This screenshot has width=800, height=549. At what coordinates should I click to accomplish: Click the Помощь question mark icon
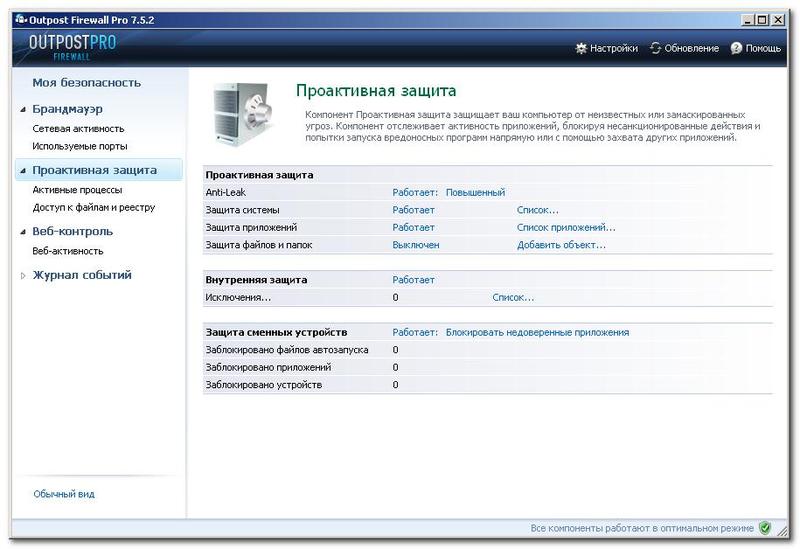click(x=736, y=48)
